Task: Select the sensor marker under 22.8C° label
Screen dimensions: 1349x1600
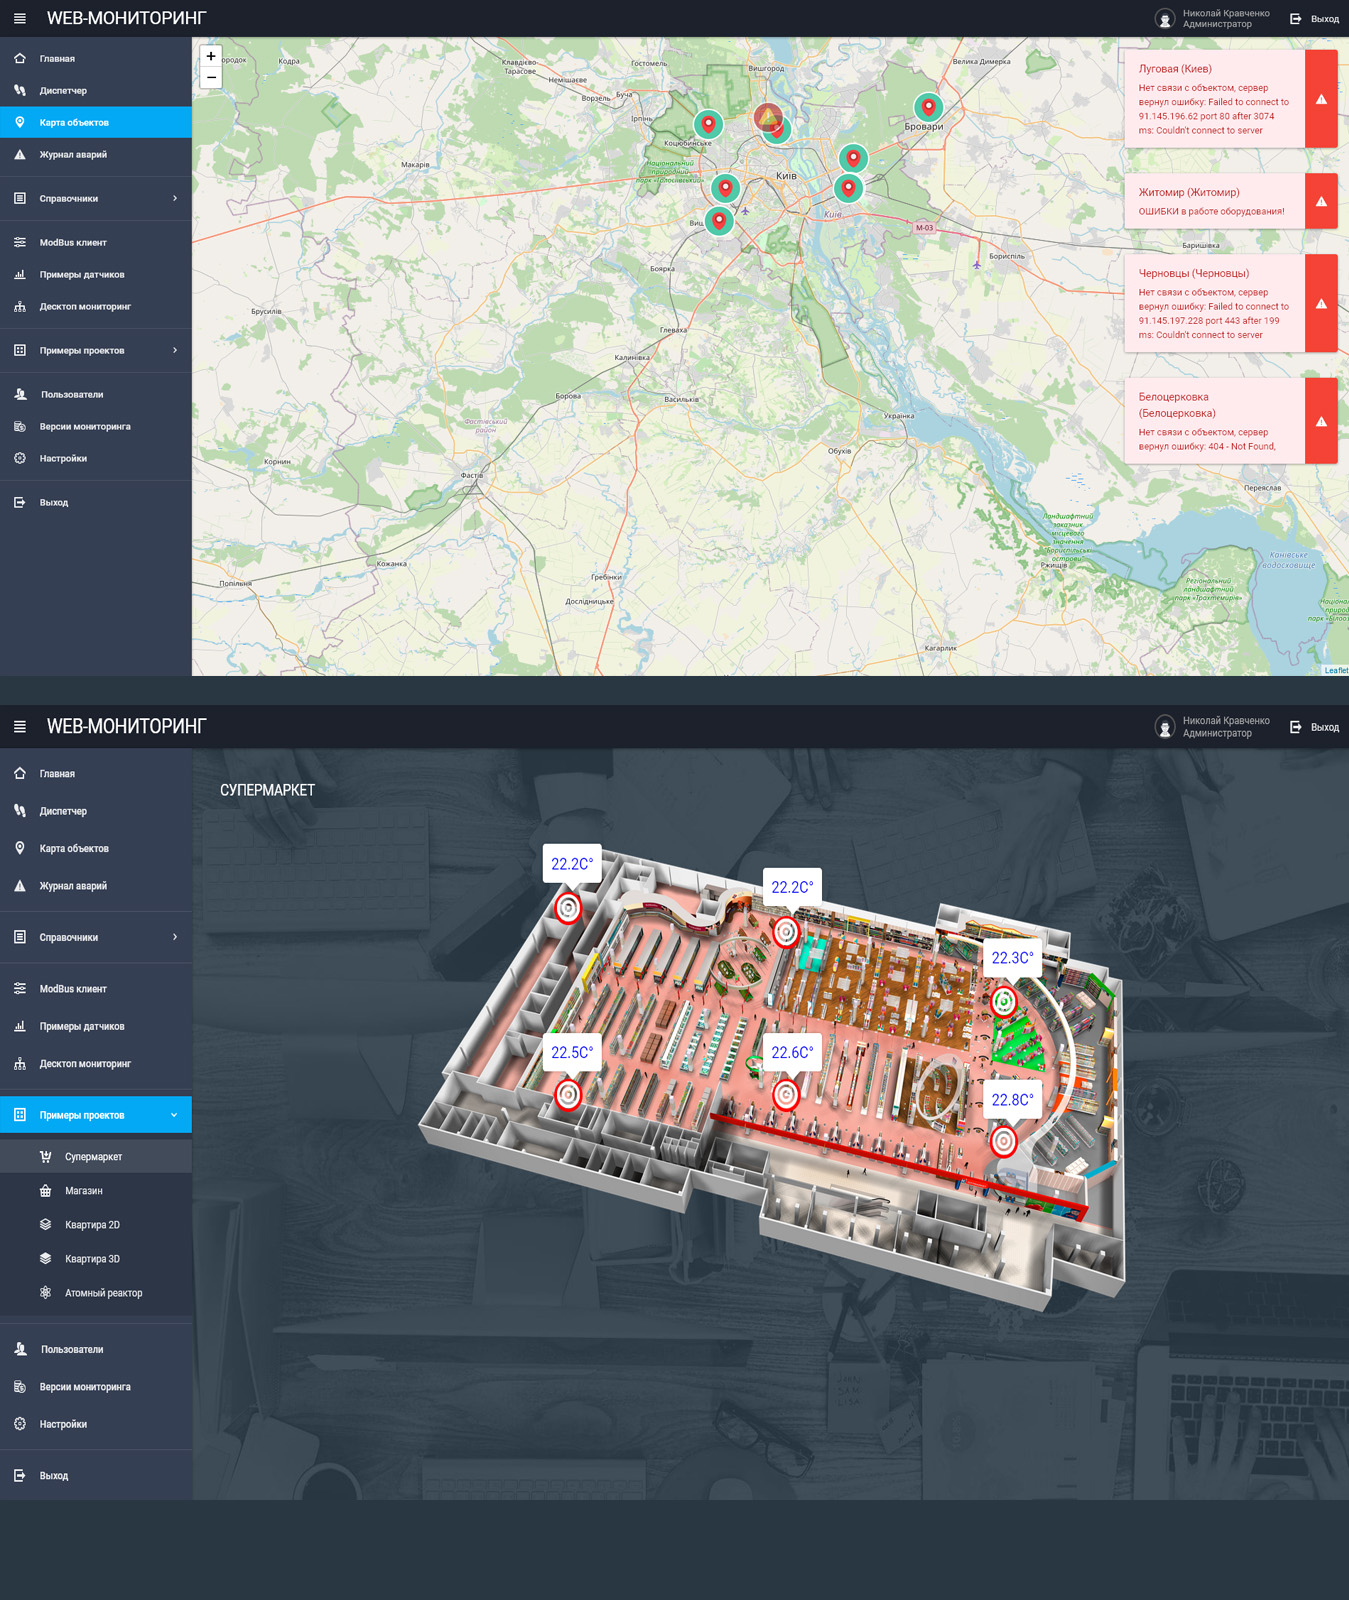Action: point(1003,1141)
